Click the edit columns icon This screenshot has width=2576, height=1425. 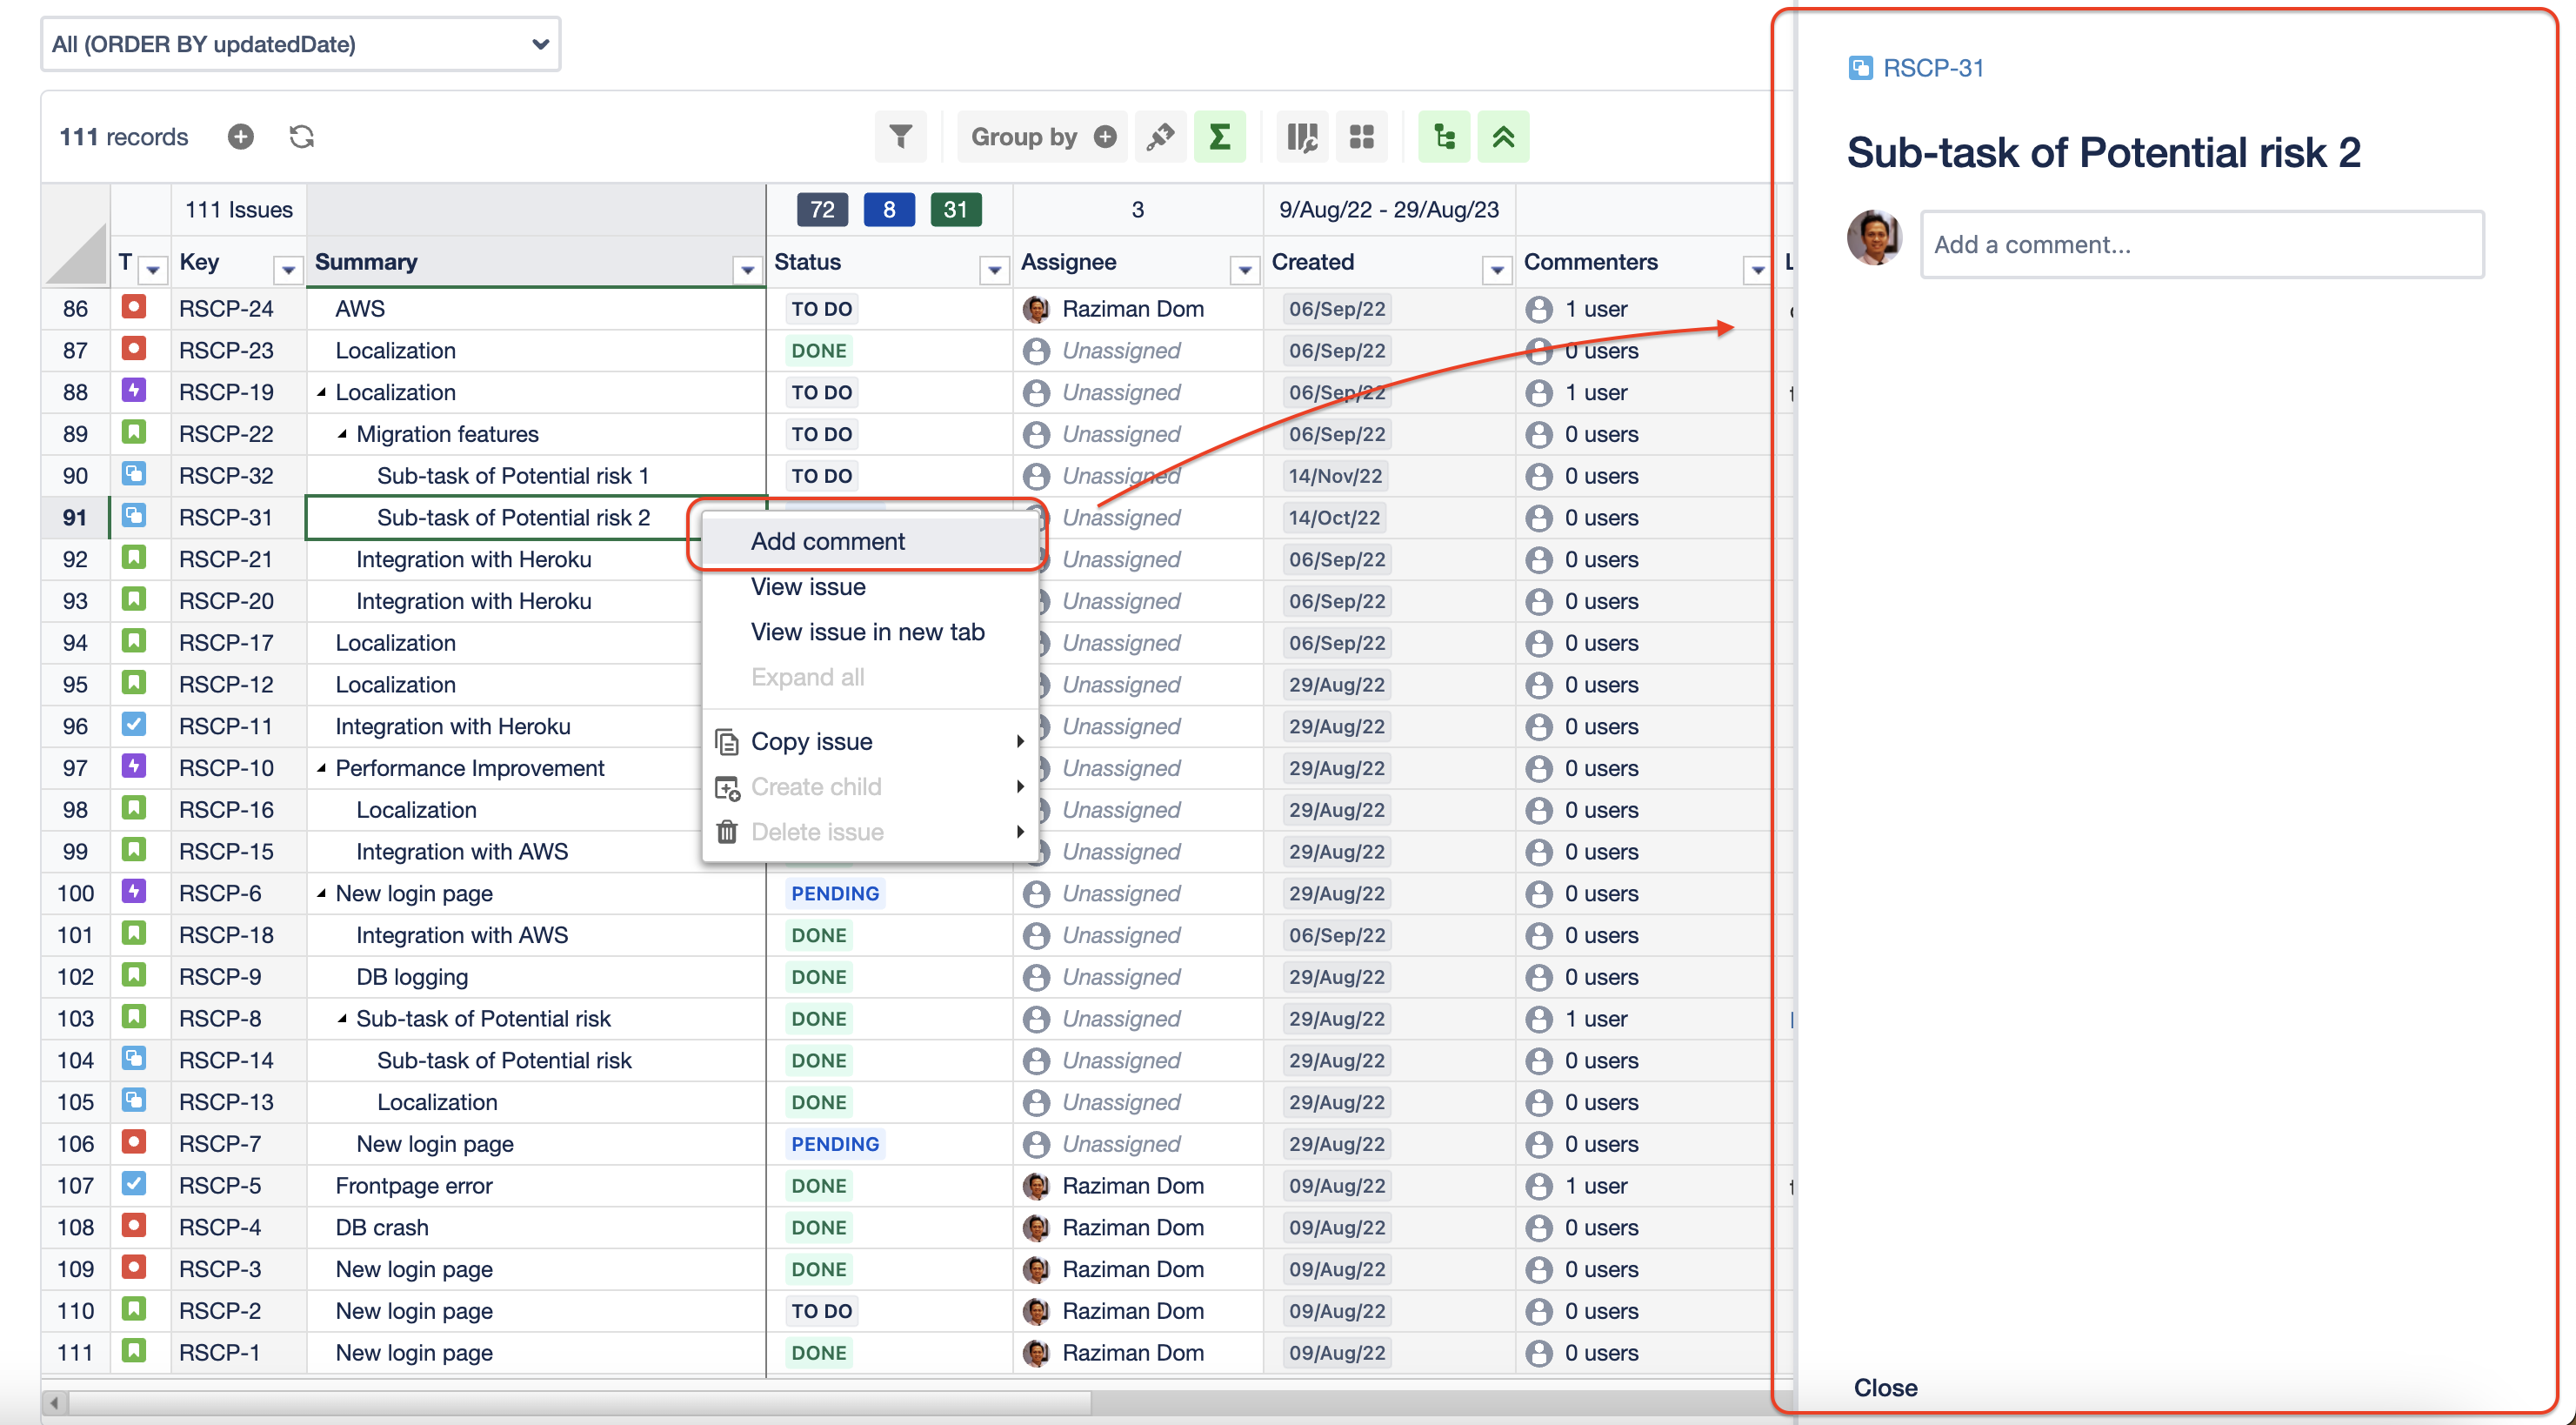pos(1302,136)
